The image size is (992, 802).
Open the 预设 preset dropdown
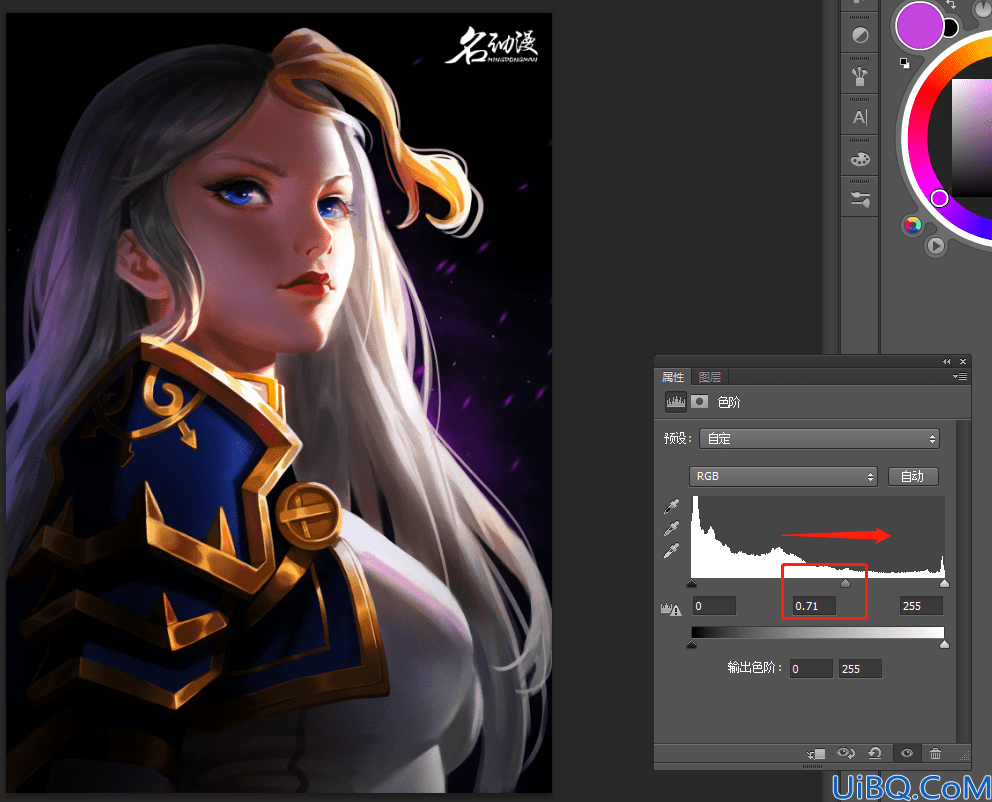819,439
